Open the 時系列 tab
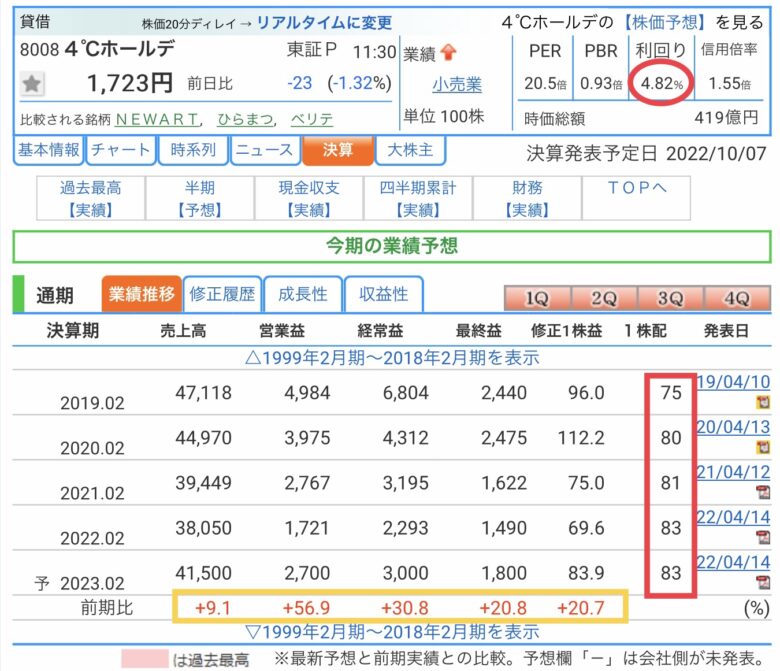The image size is (780, 671). [193, 150]
